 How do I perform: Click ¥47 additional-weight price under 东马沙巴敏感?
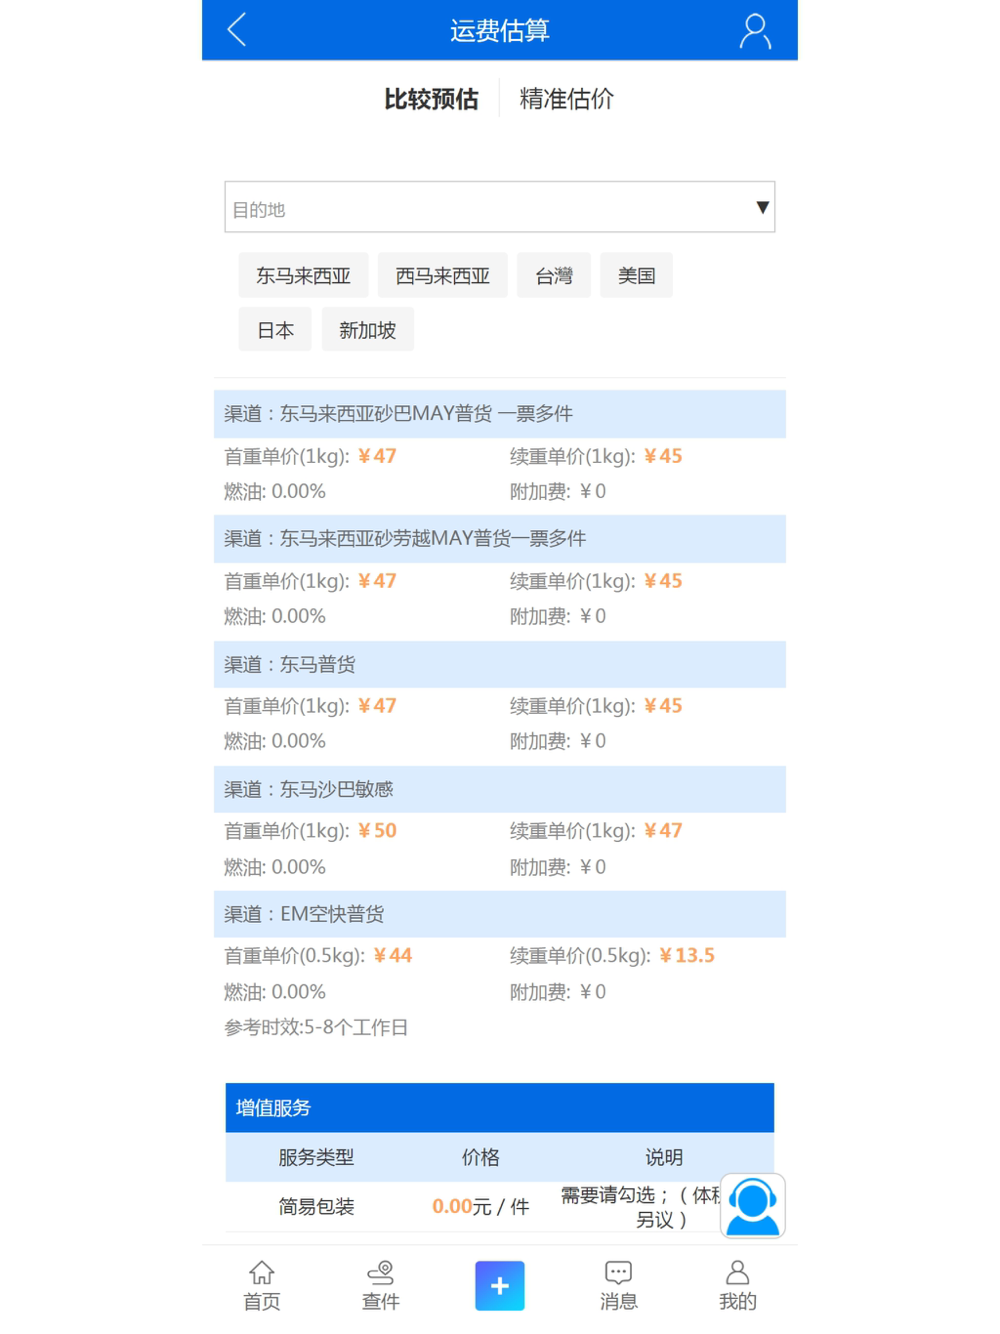[x=663, y=831]
